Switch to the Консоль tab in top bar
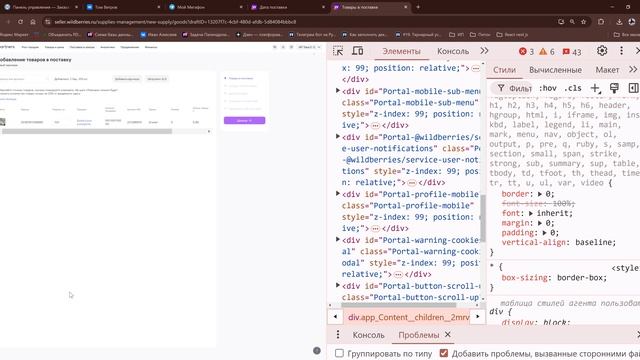This screenshot has height=360, width=640. 453,51
